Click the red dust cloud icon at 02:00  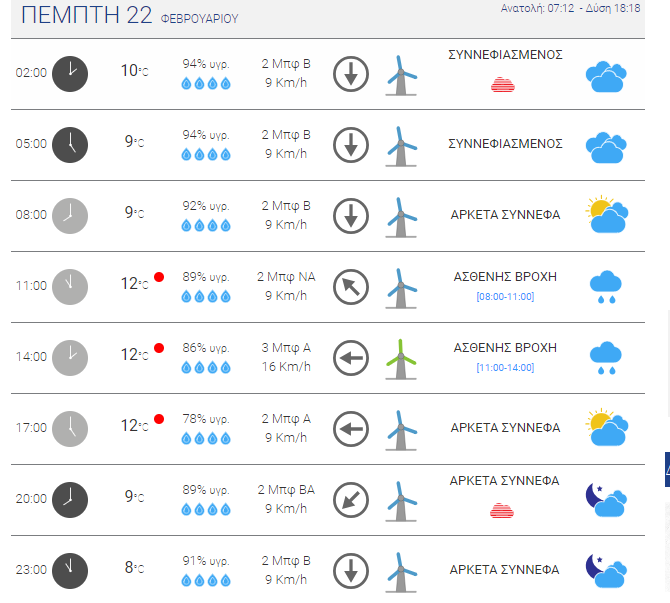click(503, 85)
